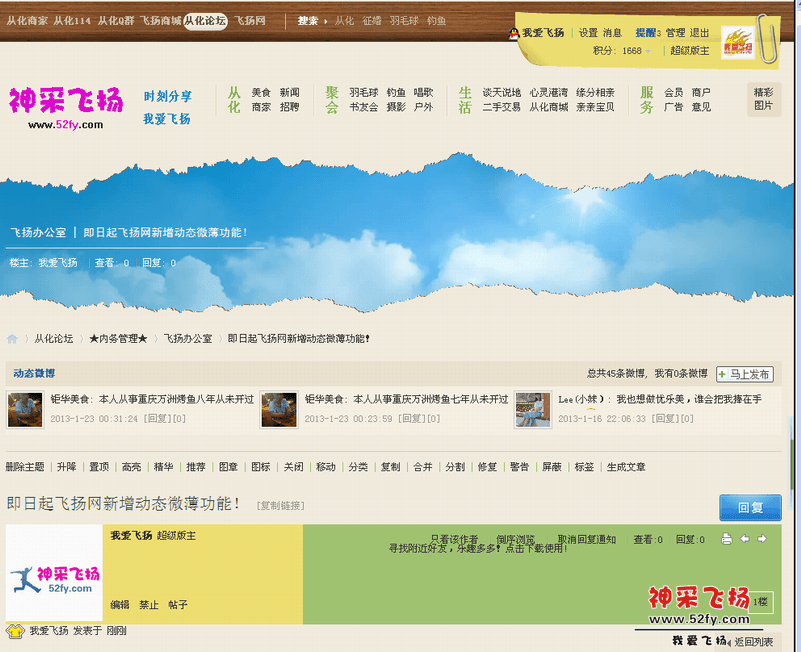Image resolution: width=801 pixels, height=652 pixels.
Task: Open 摄影 under 聚会 section
Action: 396,107
